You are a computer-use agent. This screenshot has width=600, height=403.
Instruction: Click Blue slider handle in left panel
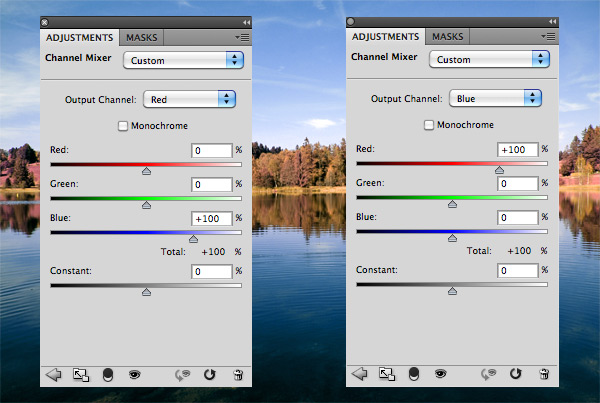(193, 239)
